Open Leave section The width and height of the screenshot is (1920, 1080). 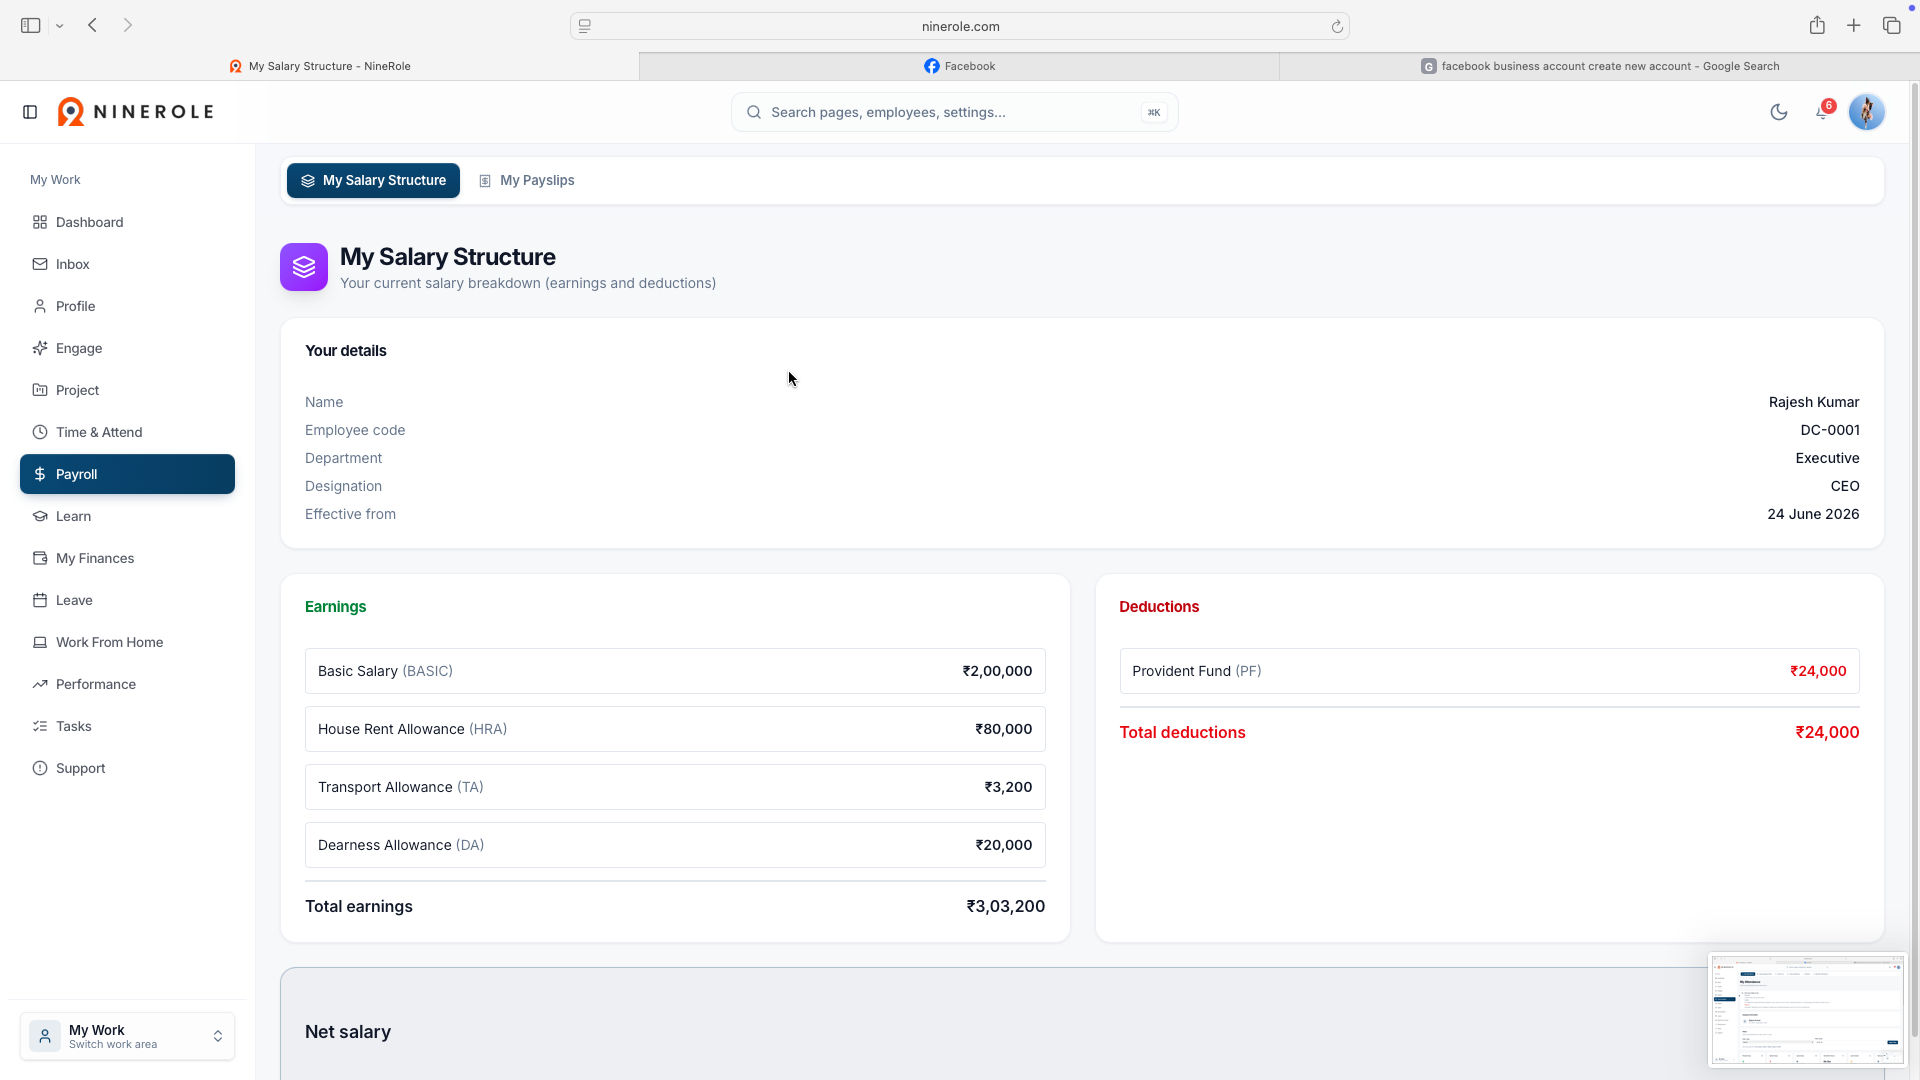pos(127,600)
